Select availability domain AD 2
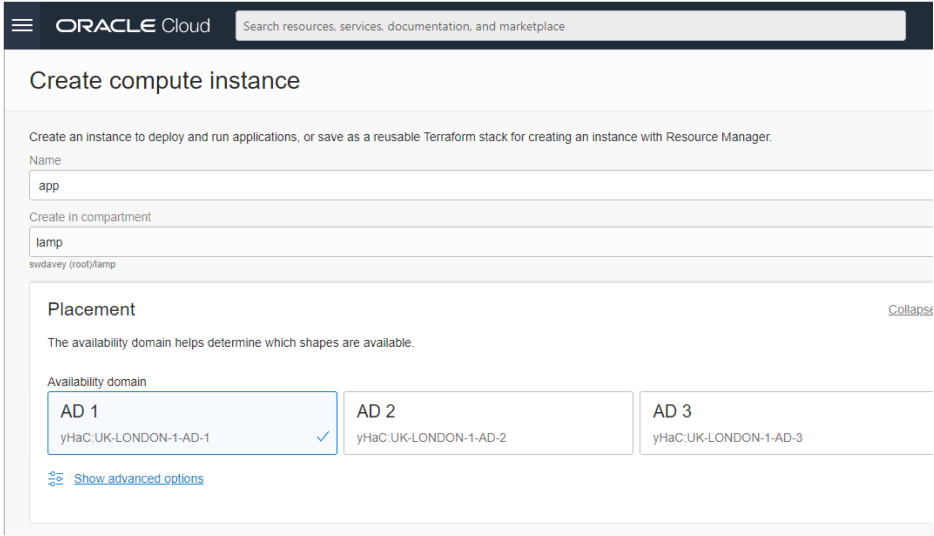The height and width of the screenshot is (536, 934). 488,423
